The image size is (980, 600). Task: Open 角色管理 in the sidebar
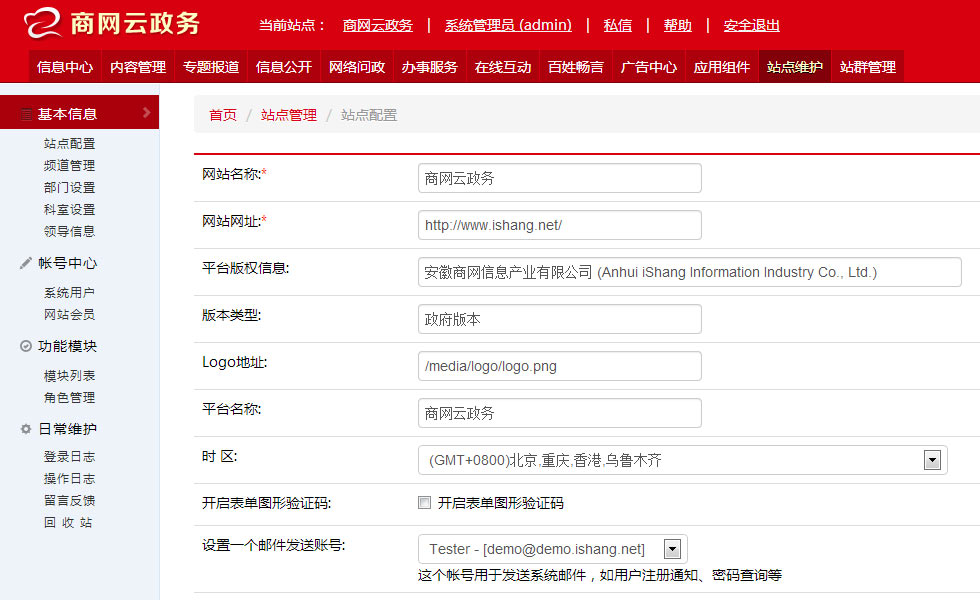pyautogui.click(x=69, y=398)
